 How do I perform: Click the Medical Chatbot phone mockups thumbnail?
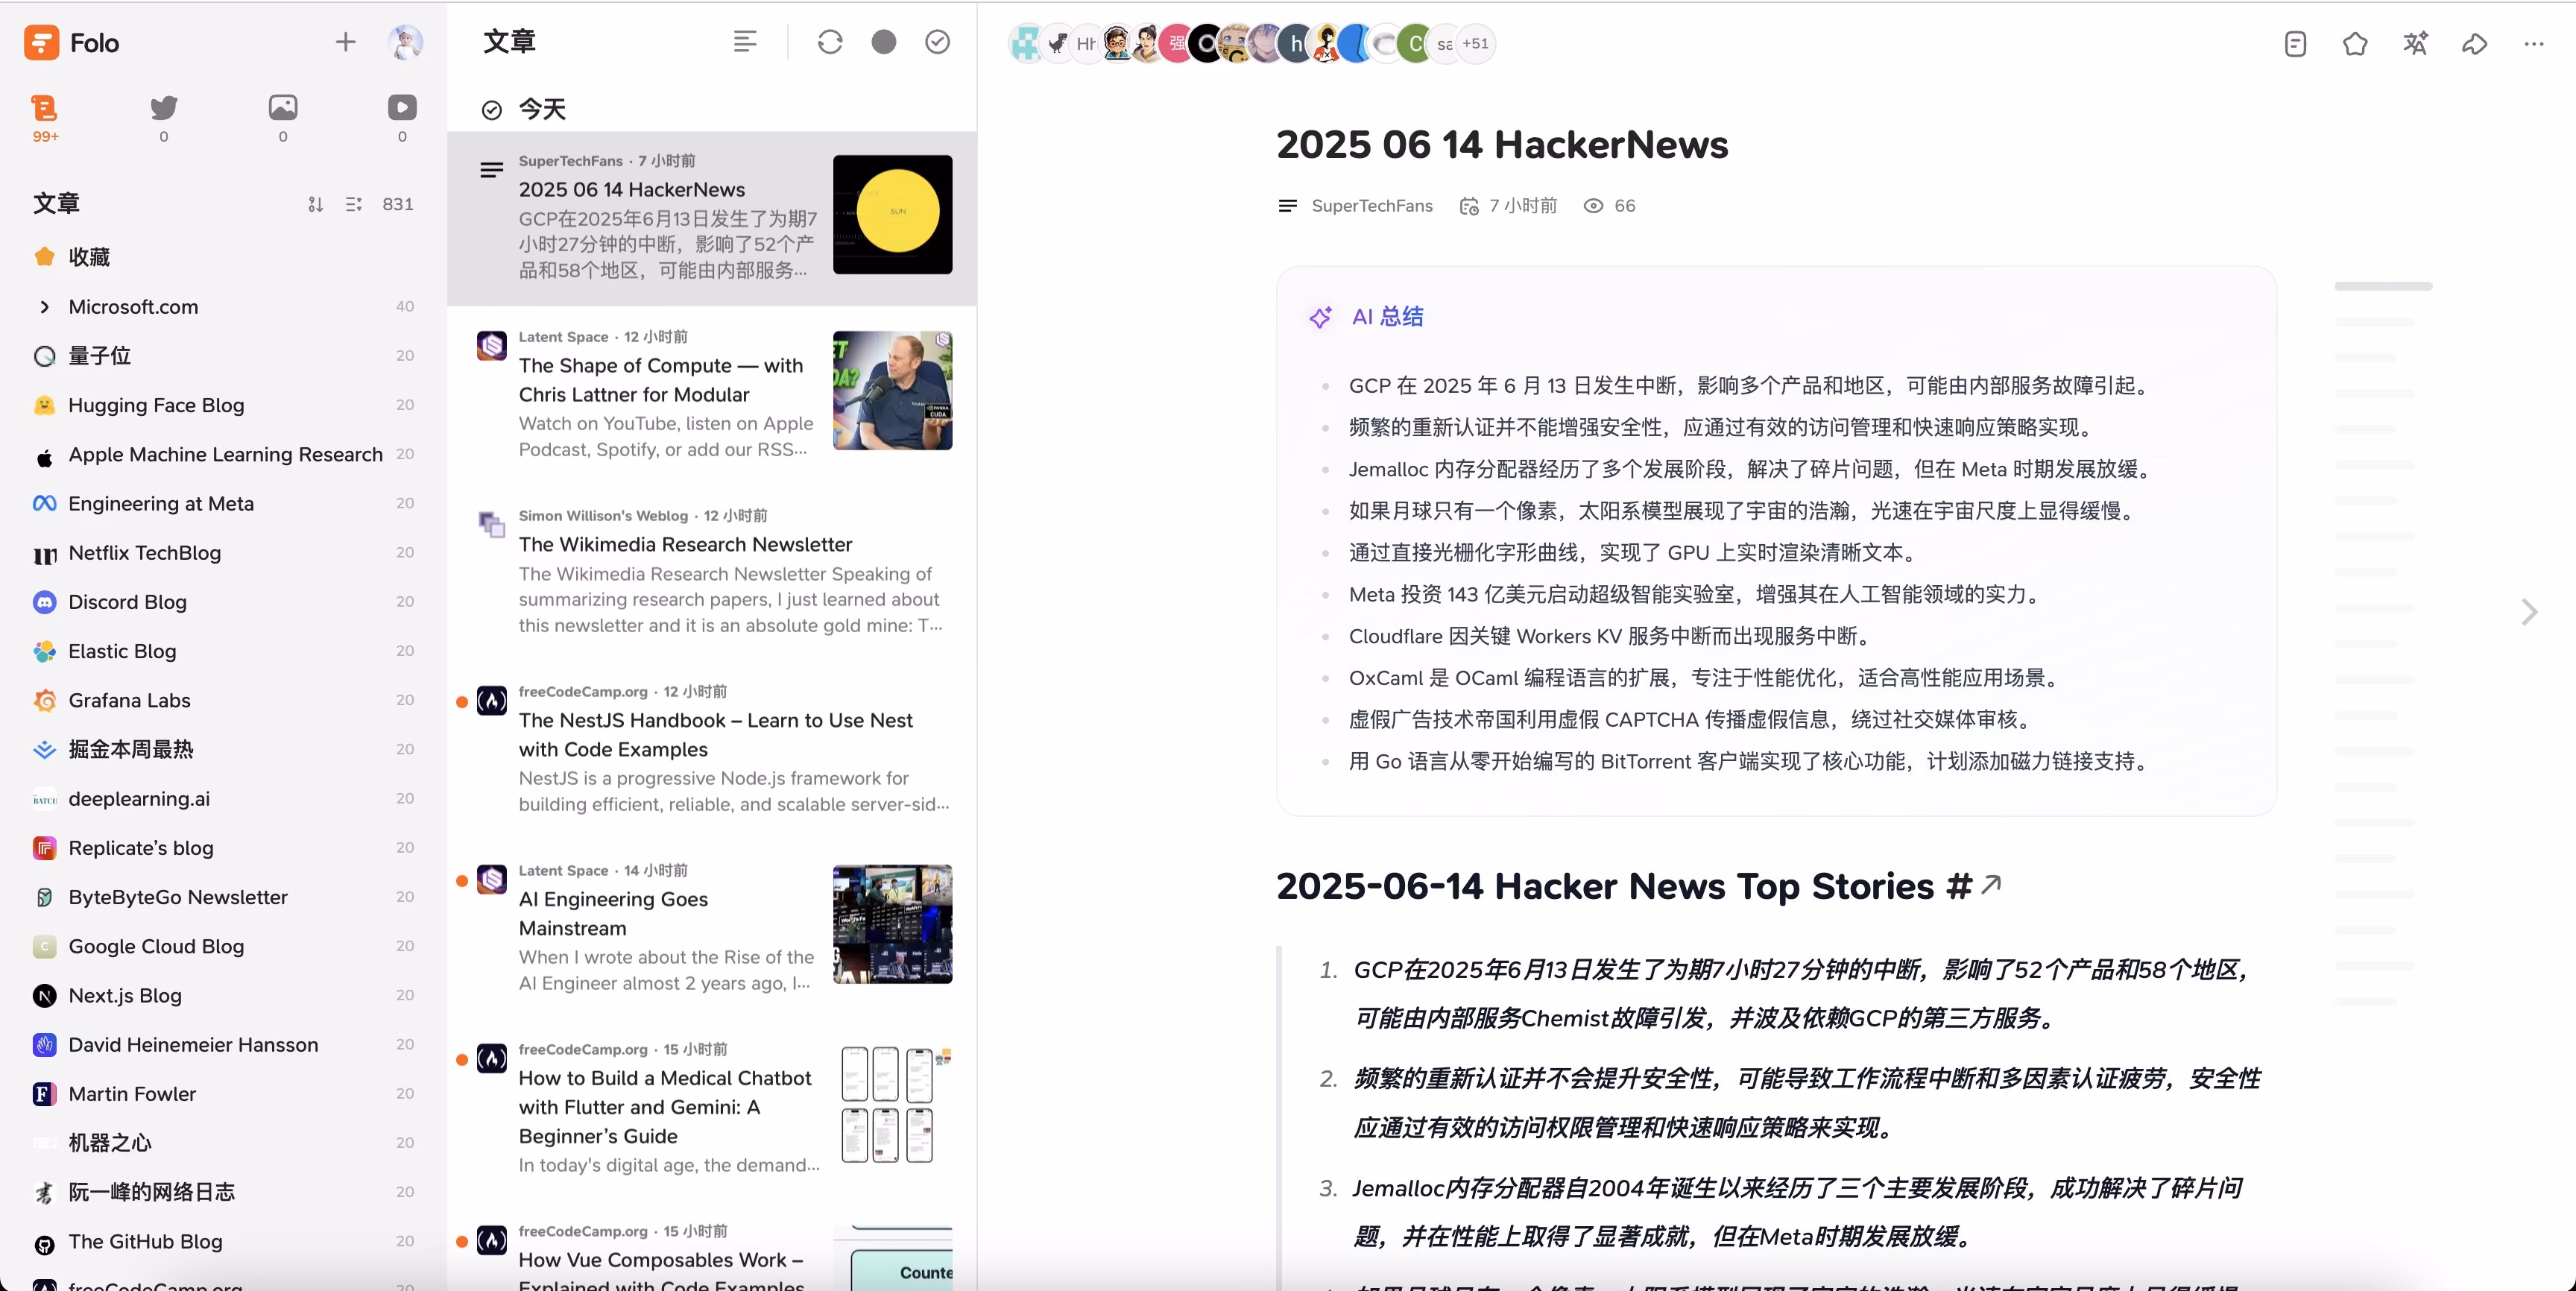(892, 1104)
